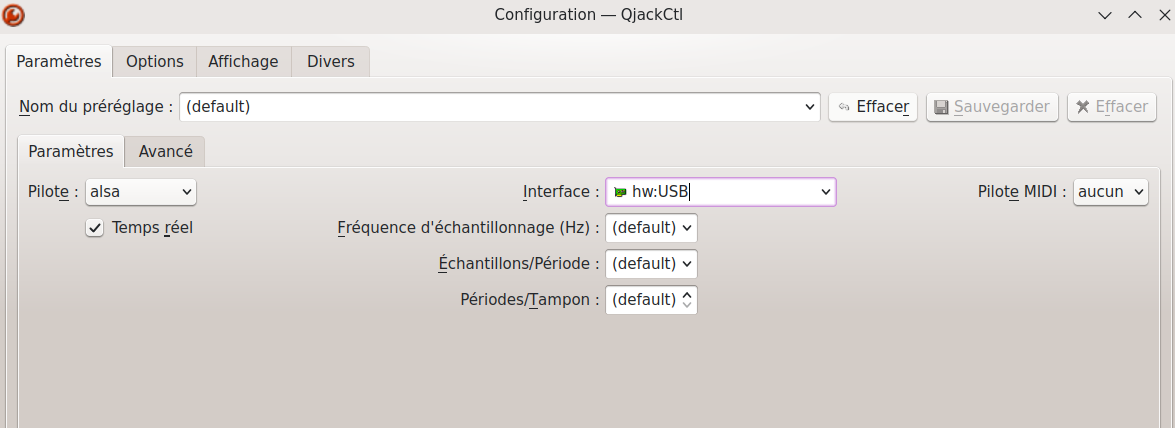Close the Configuration window

pyautogui.click(x=1161, y=15)
